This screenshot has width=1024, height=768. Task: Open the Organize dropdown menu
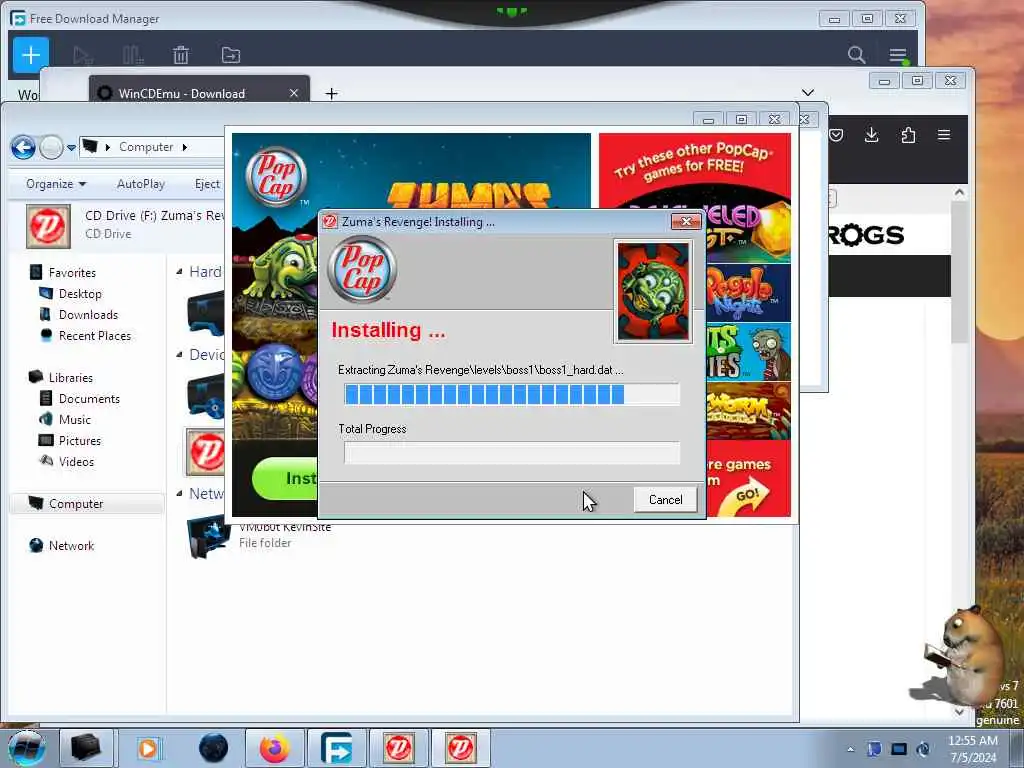tap(56, 184)
